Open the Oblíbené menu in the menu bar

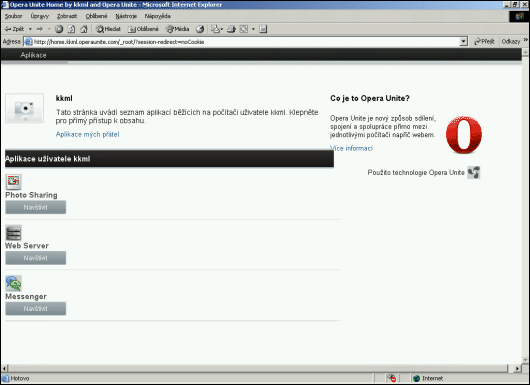click(96, 16)
